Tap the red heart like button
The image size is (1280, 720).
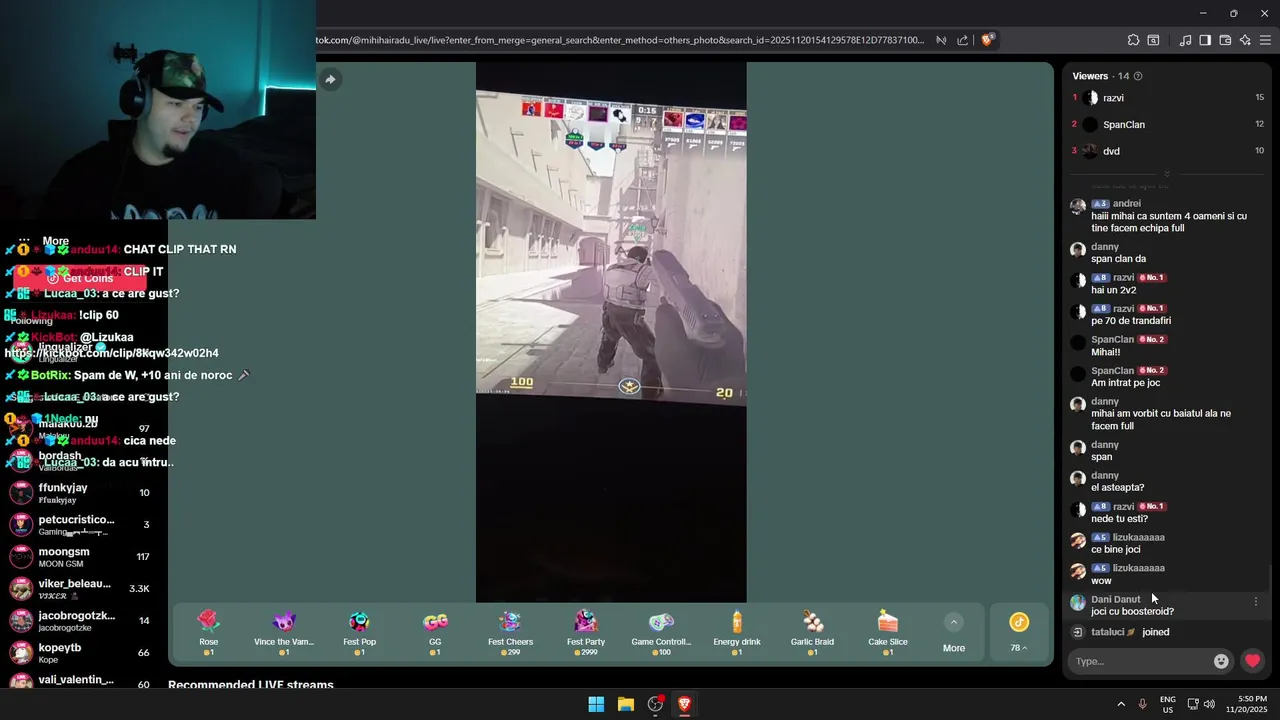click(x=1252, y=661)
